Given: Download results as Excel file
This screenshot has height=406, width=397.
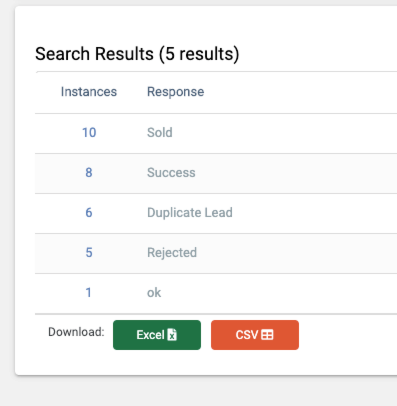Looking at the screenshot, I should click(157, 335).
